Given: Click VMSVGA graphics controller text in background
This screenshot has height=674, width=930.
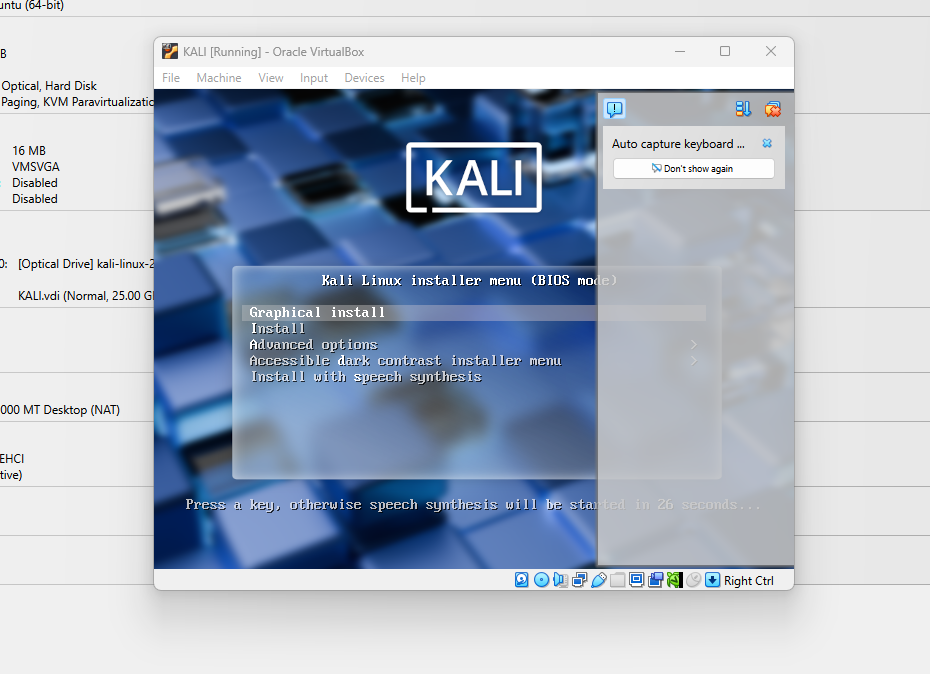Looking at the screenshot, I should [x=36, y=167].
